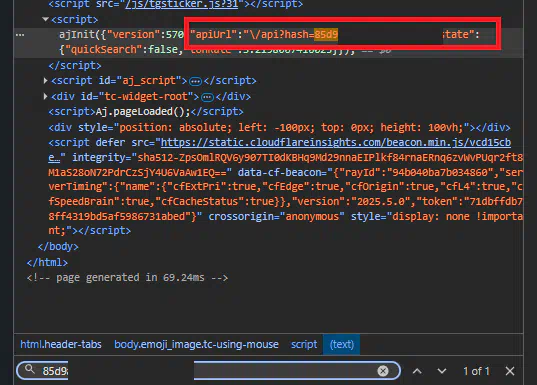Select the (text) breadcrumb item

click(x=341, y=344)
